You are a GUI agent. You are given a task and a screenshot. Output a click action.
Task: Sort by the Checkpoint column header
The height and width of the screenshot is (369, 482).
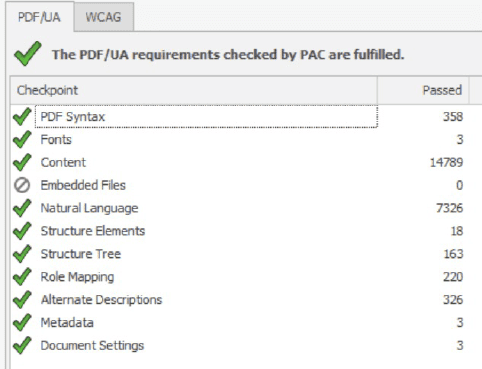click(x=194, y=90)
